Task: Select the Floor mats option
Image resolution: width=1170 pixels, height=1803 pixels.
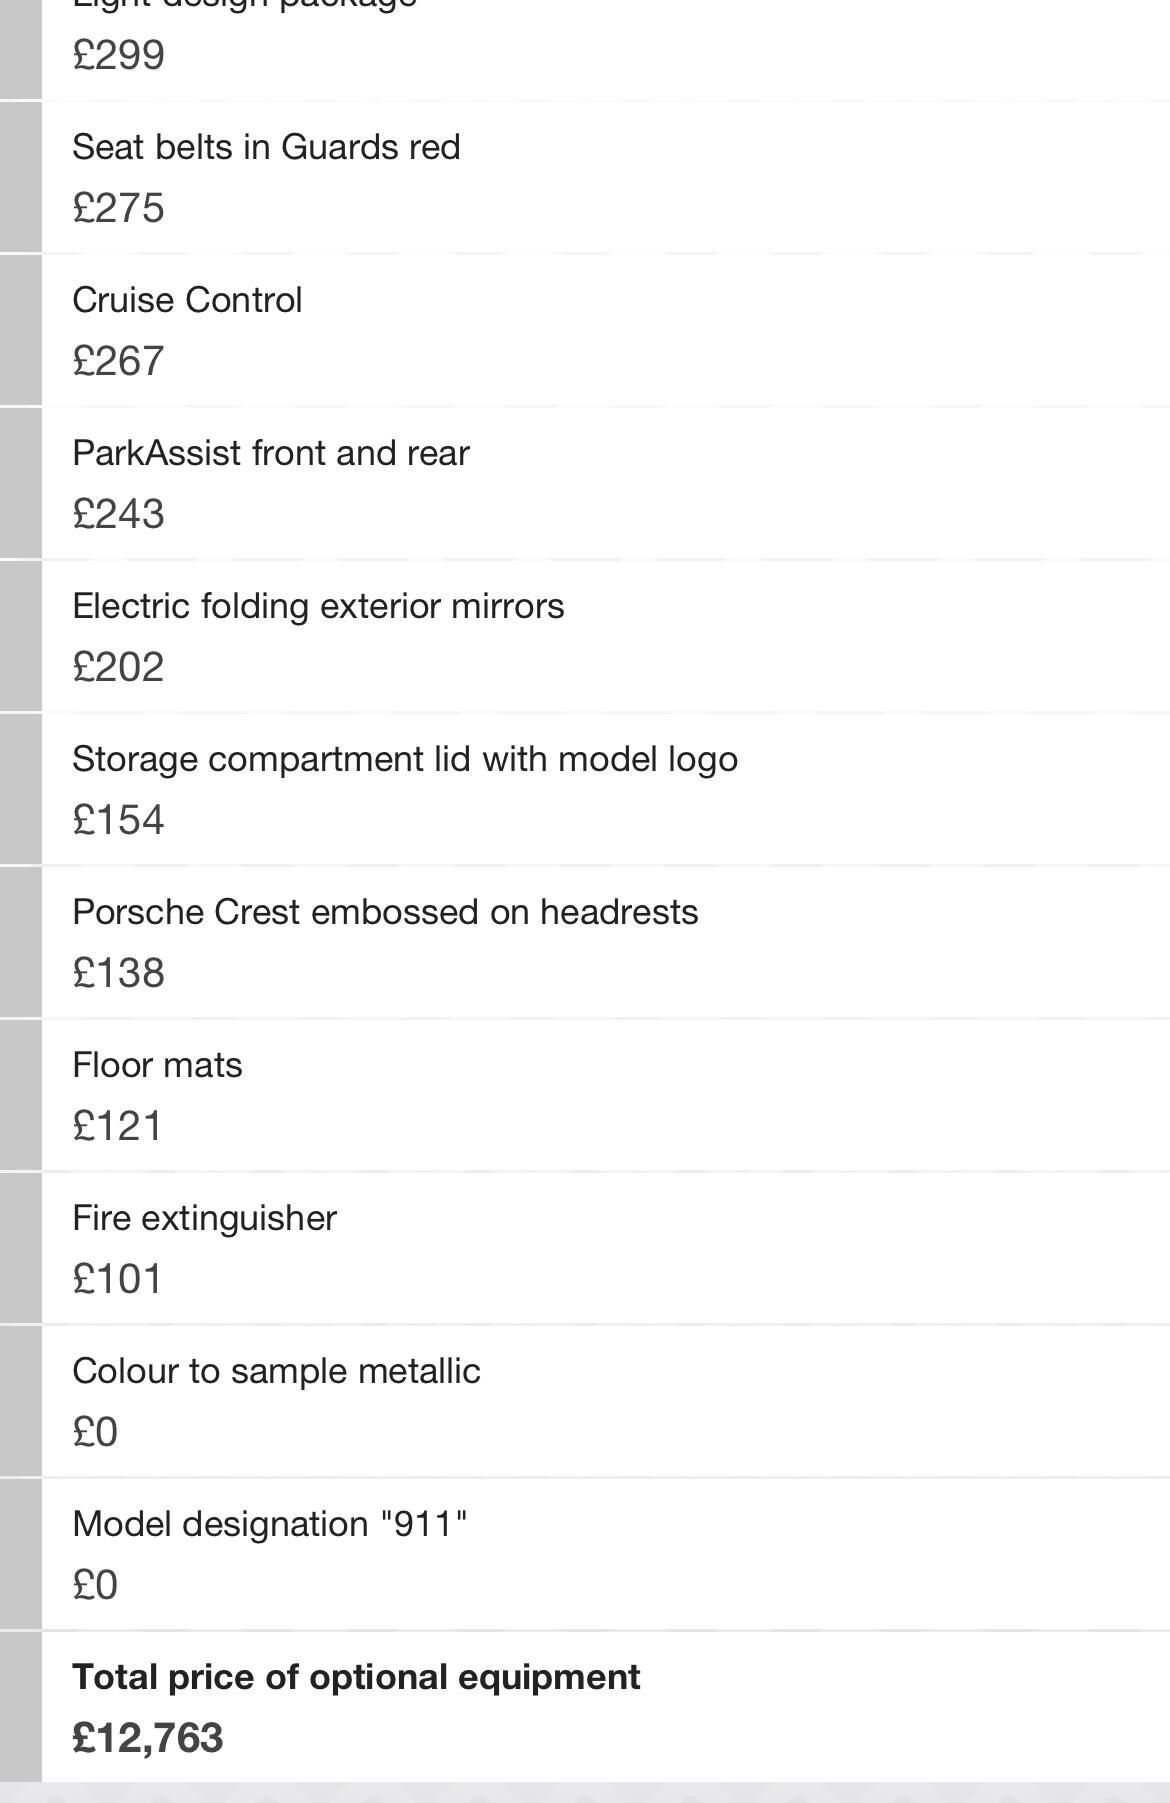Action: (x=606, y=1096)
